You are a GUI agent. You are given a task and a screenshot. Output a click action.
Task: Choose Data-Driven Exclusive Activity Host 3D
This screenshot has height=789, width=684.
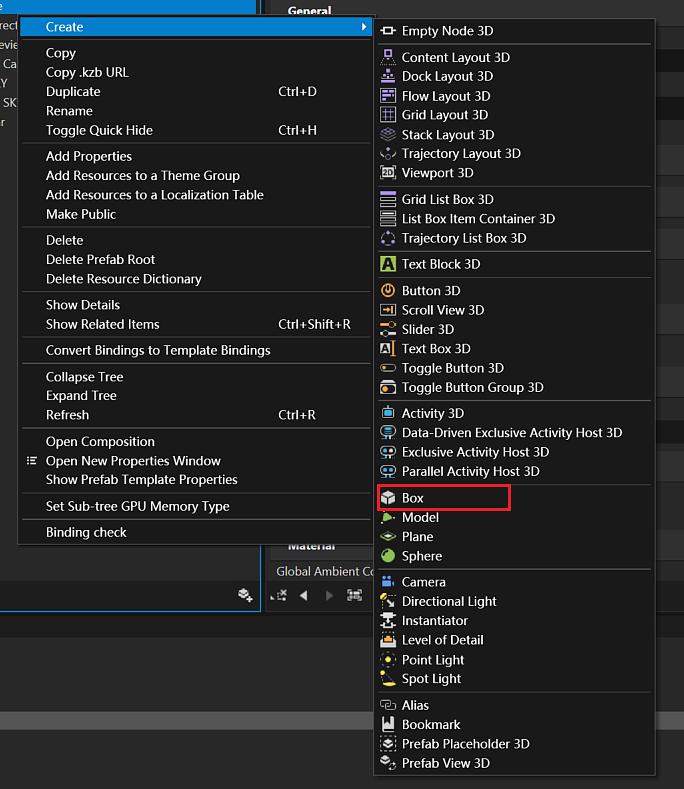tap(512, 433)
